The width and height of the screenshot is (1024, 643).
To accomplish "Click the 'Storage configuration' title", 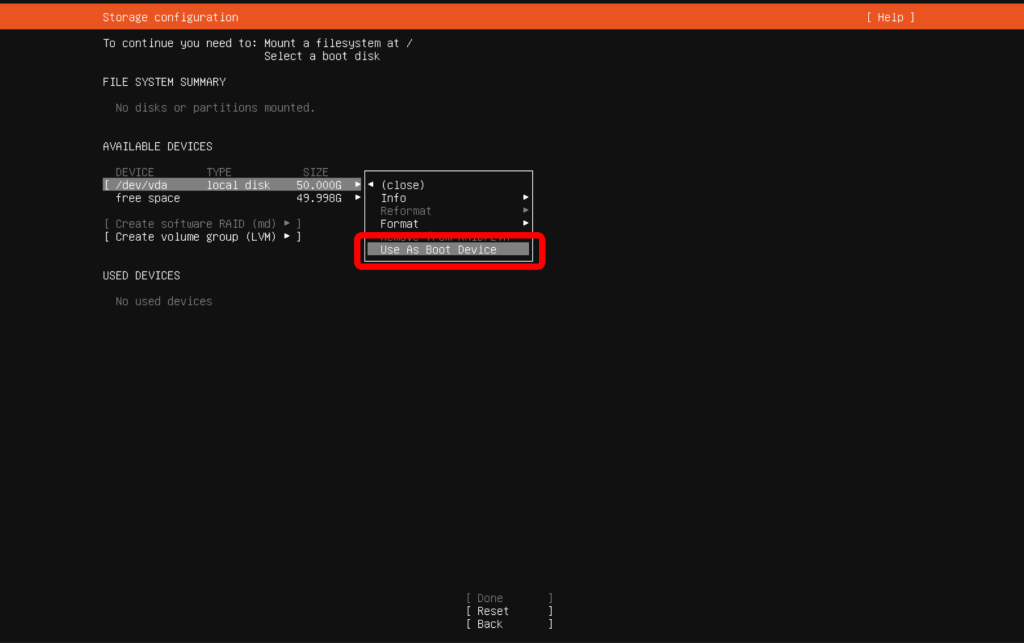I will coord(170,17).
